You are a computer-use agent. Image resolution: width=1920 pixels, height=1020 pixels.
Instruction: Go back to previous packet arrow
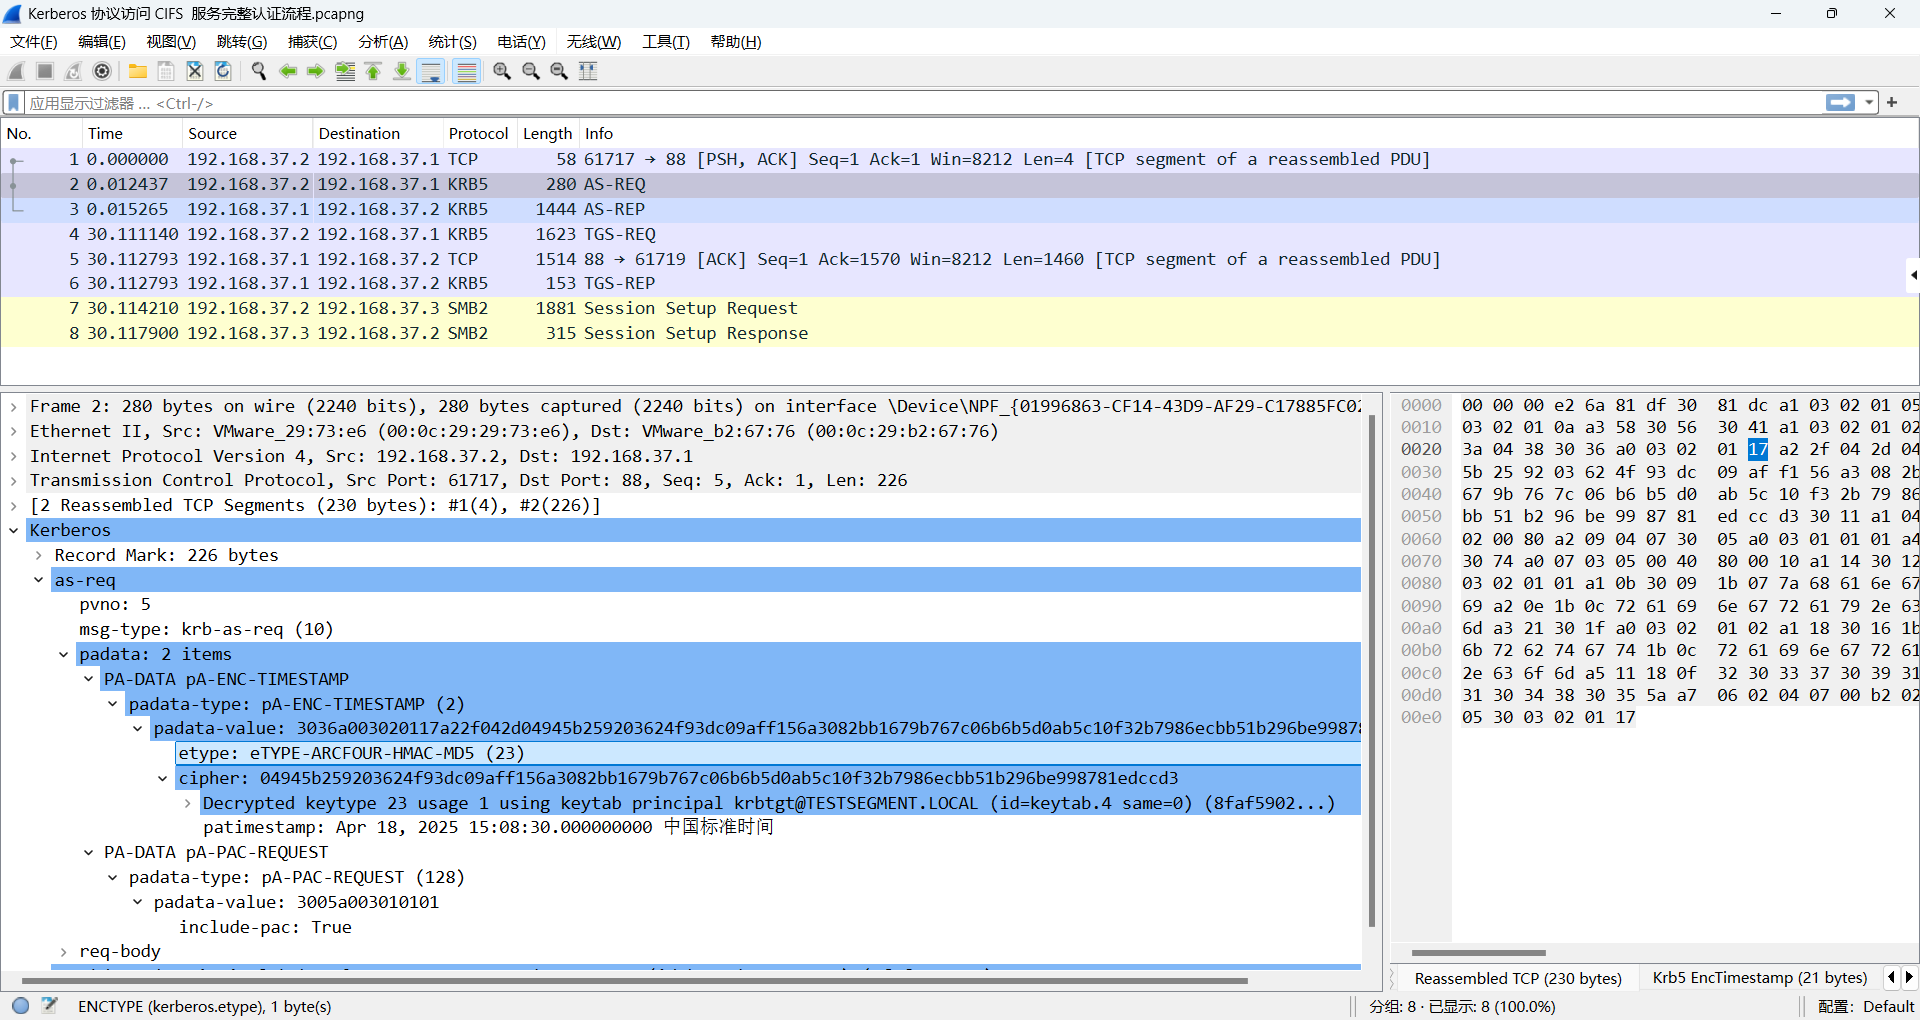pyautogui.click(x=288, y=71)
